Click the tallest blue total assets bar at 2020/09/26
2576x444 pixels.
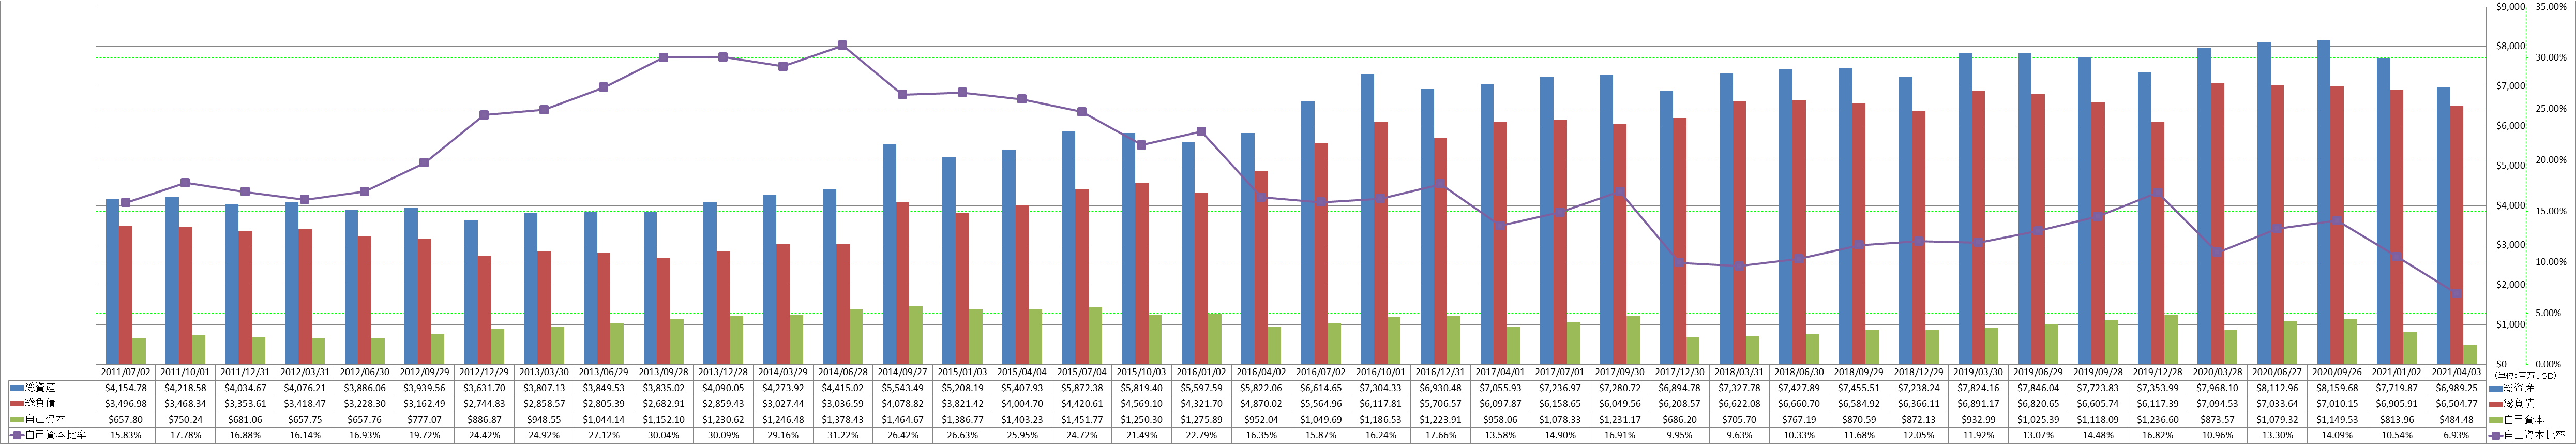point(2323,203)
